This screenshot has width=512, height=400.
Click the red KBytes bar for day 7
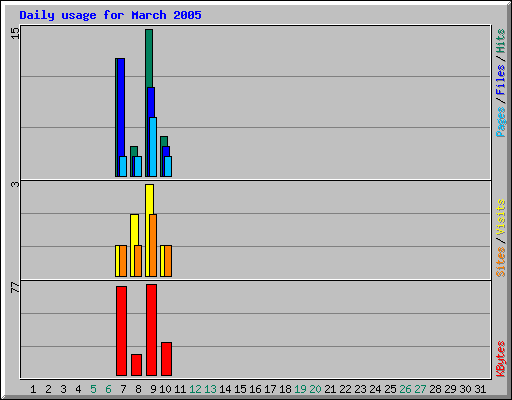pyautogui.click(x=121, y=331)
